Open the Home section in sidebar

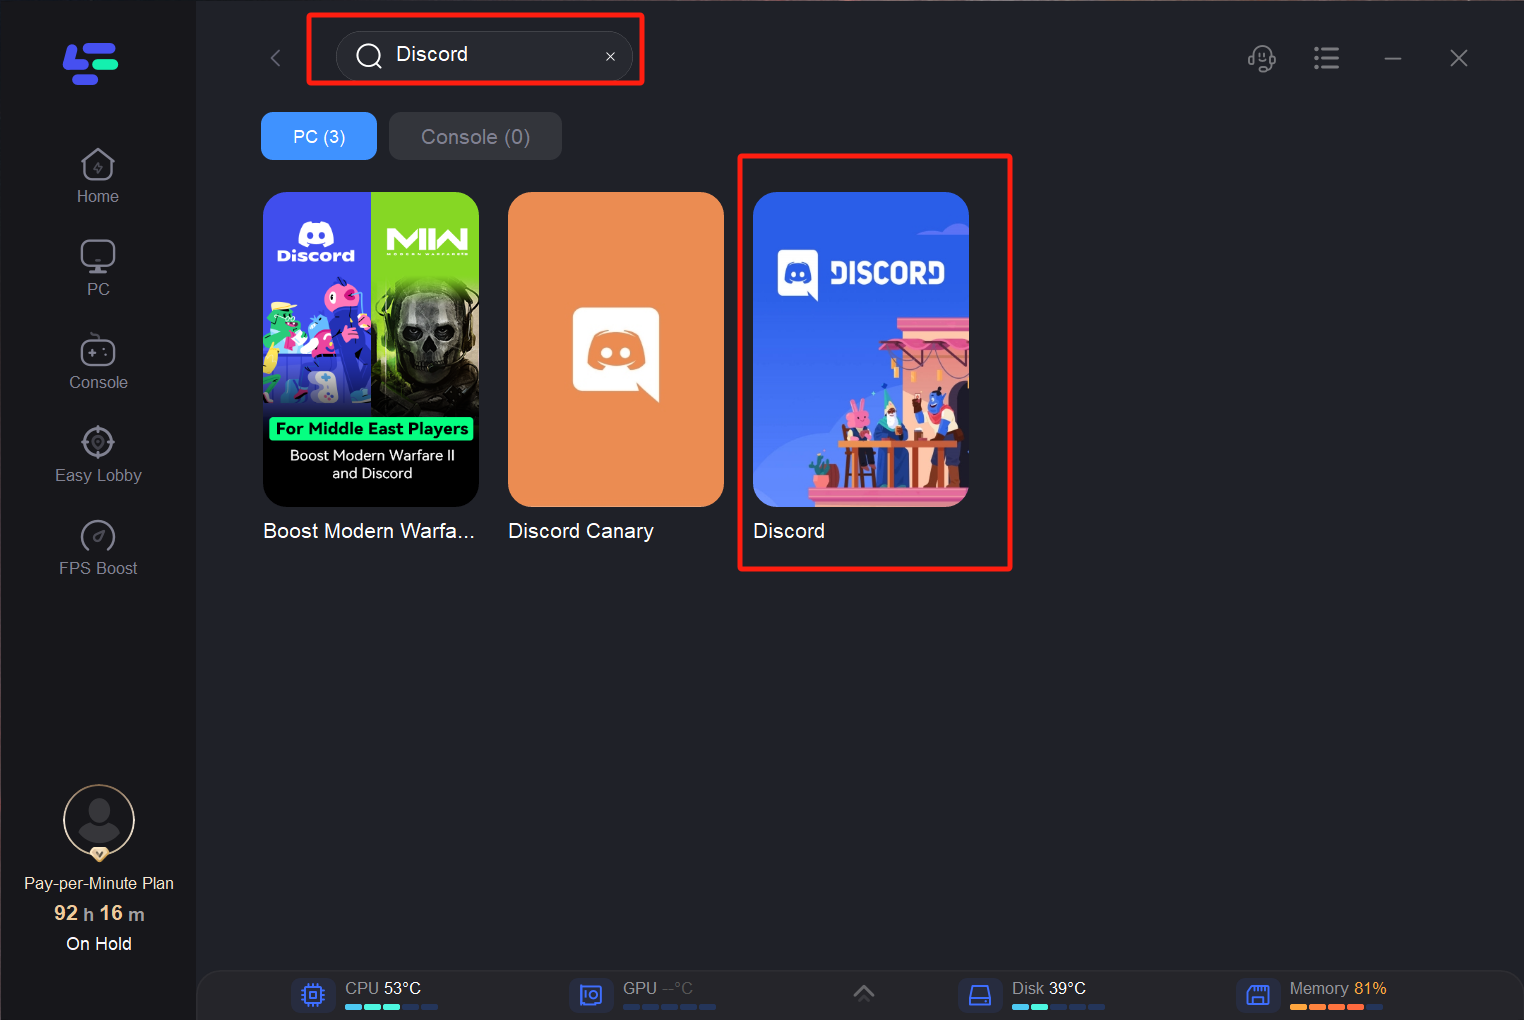[98, 177]
